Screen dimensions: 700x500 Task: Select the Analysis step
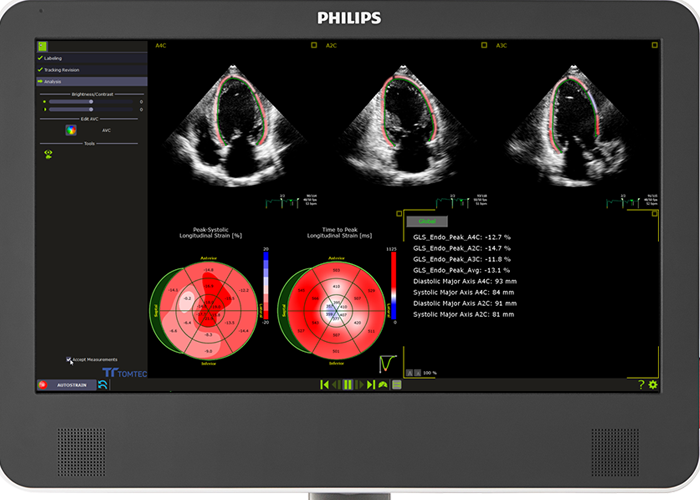[52, 81]
